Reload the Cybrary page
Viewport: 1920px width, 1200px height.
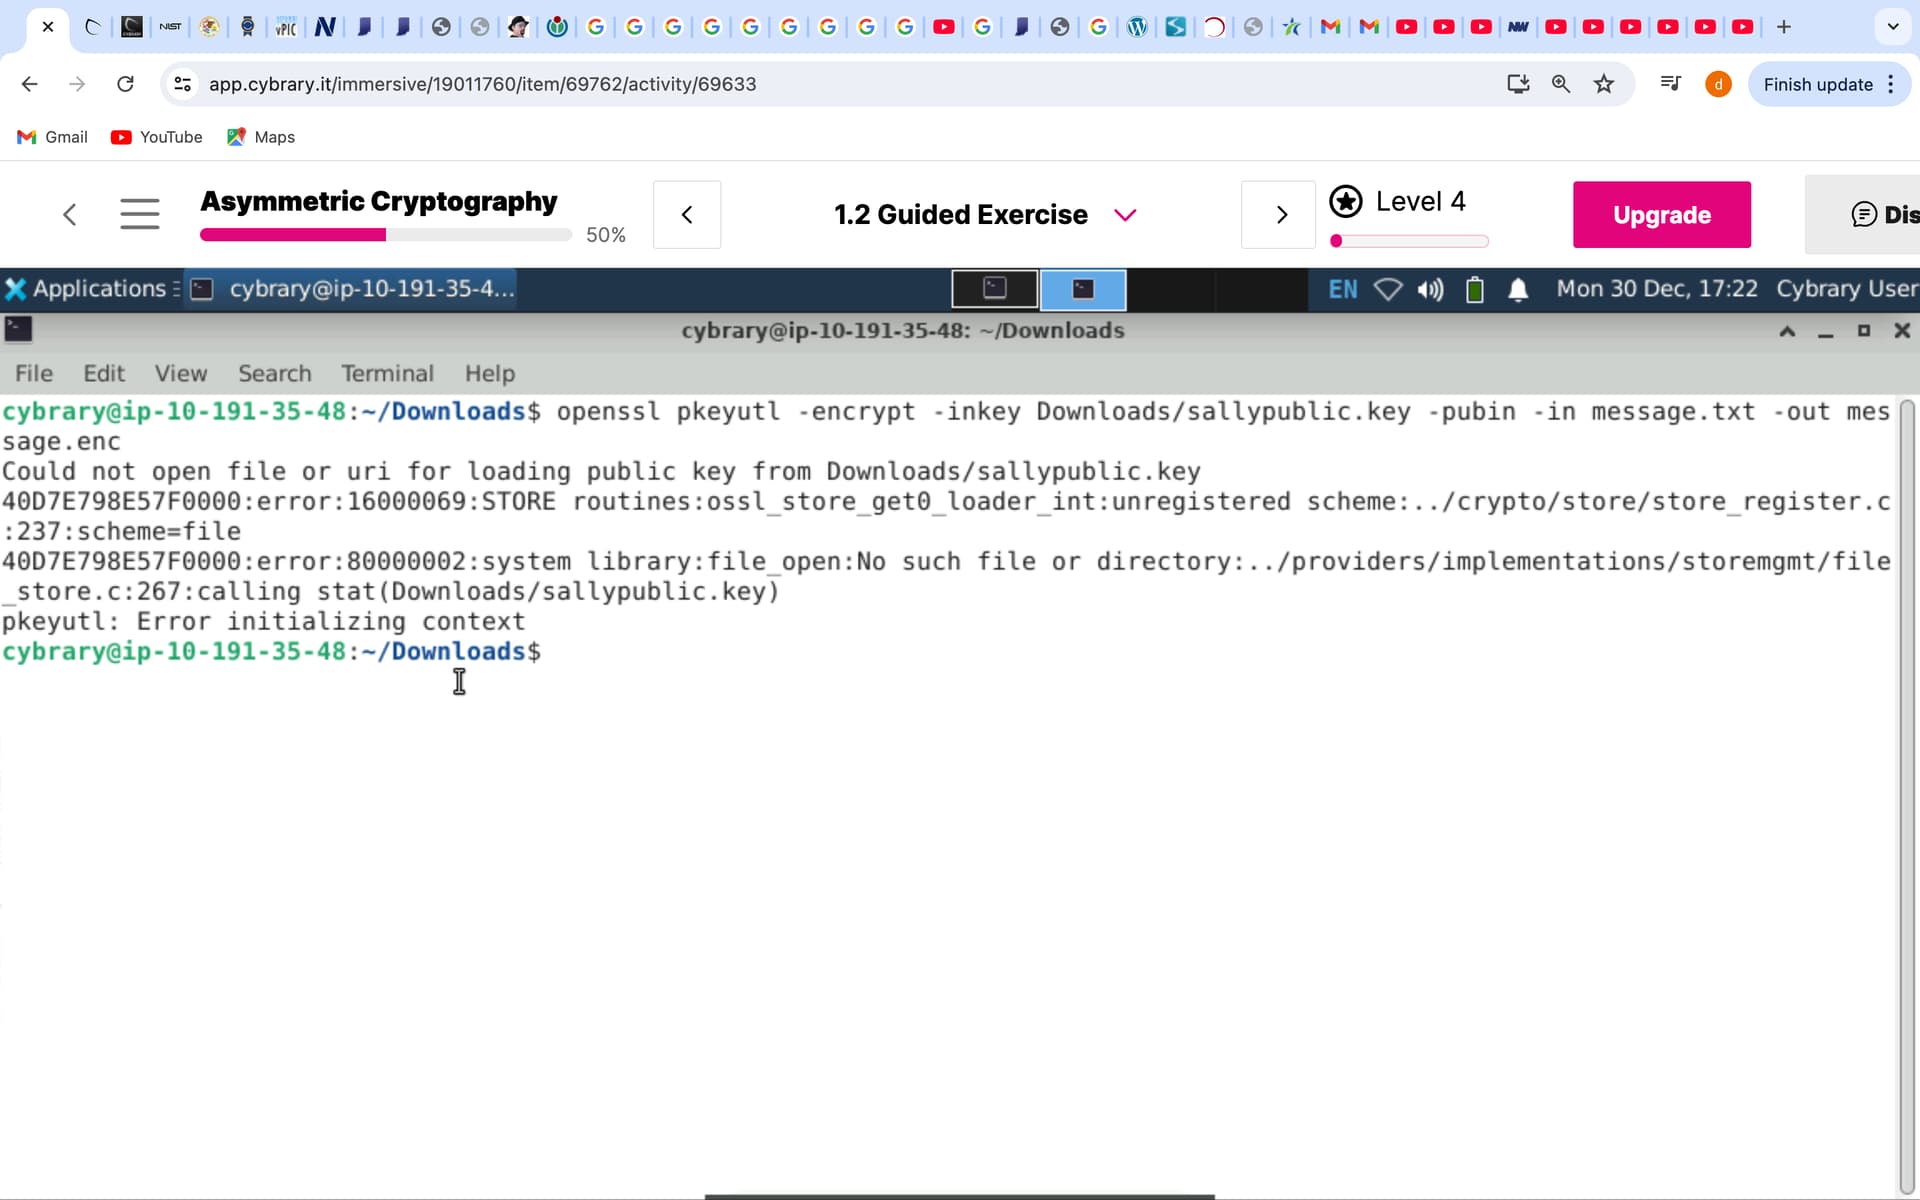tap(125, 84)
